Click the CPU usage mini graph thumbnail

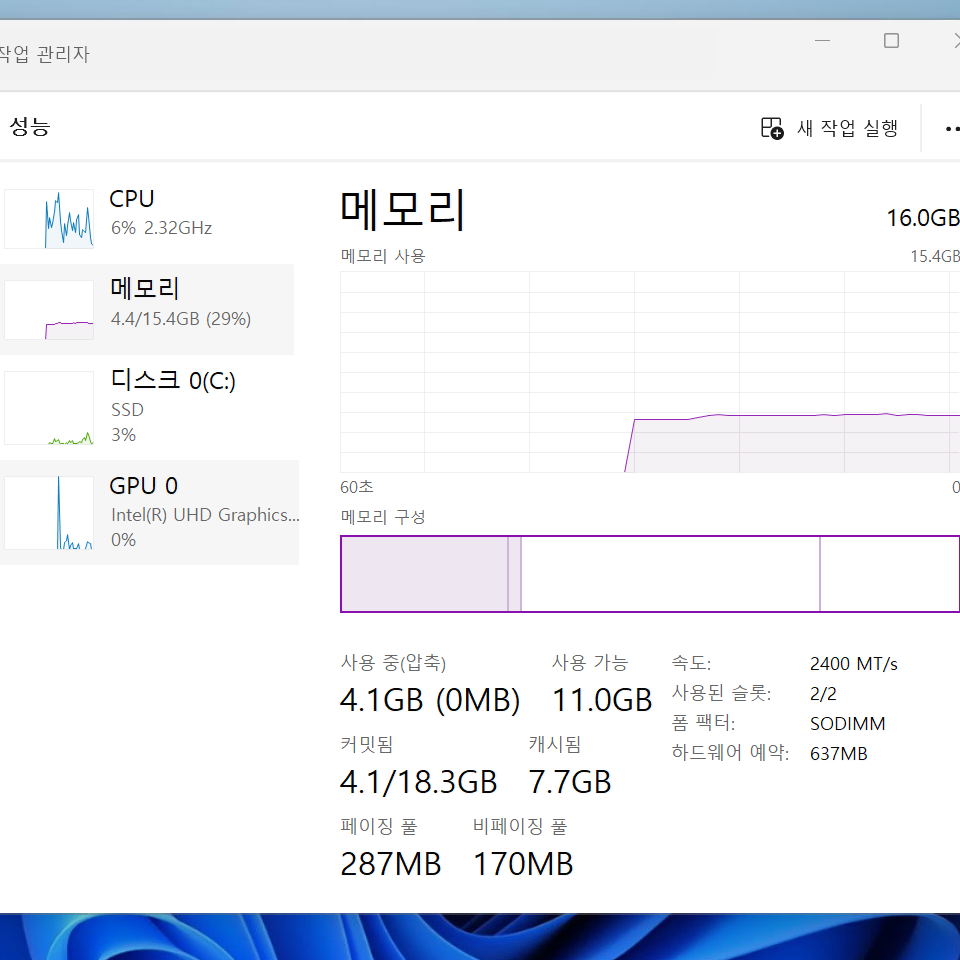[49, 219]
